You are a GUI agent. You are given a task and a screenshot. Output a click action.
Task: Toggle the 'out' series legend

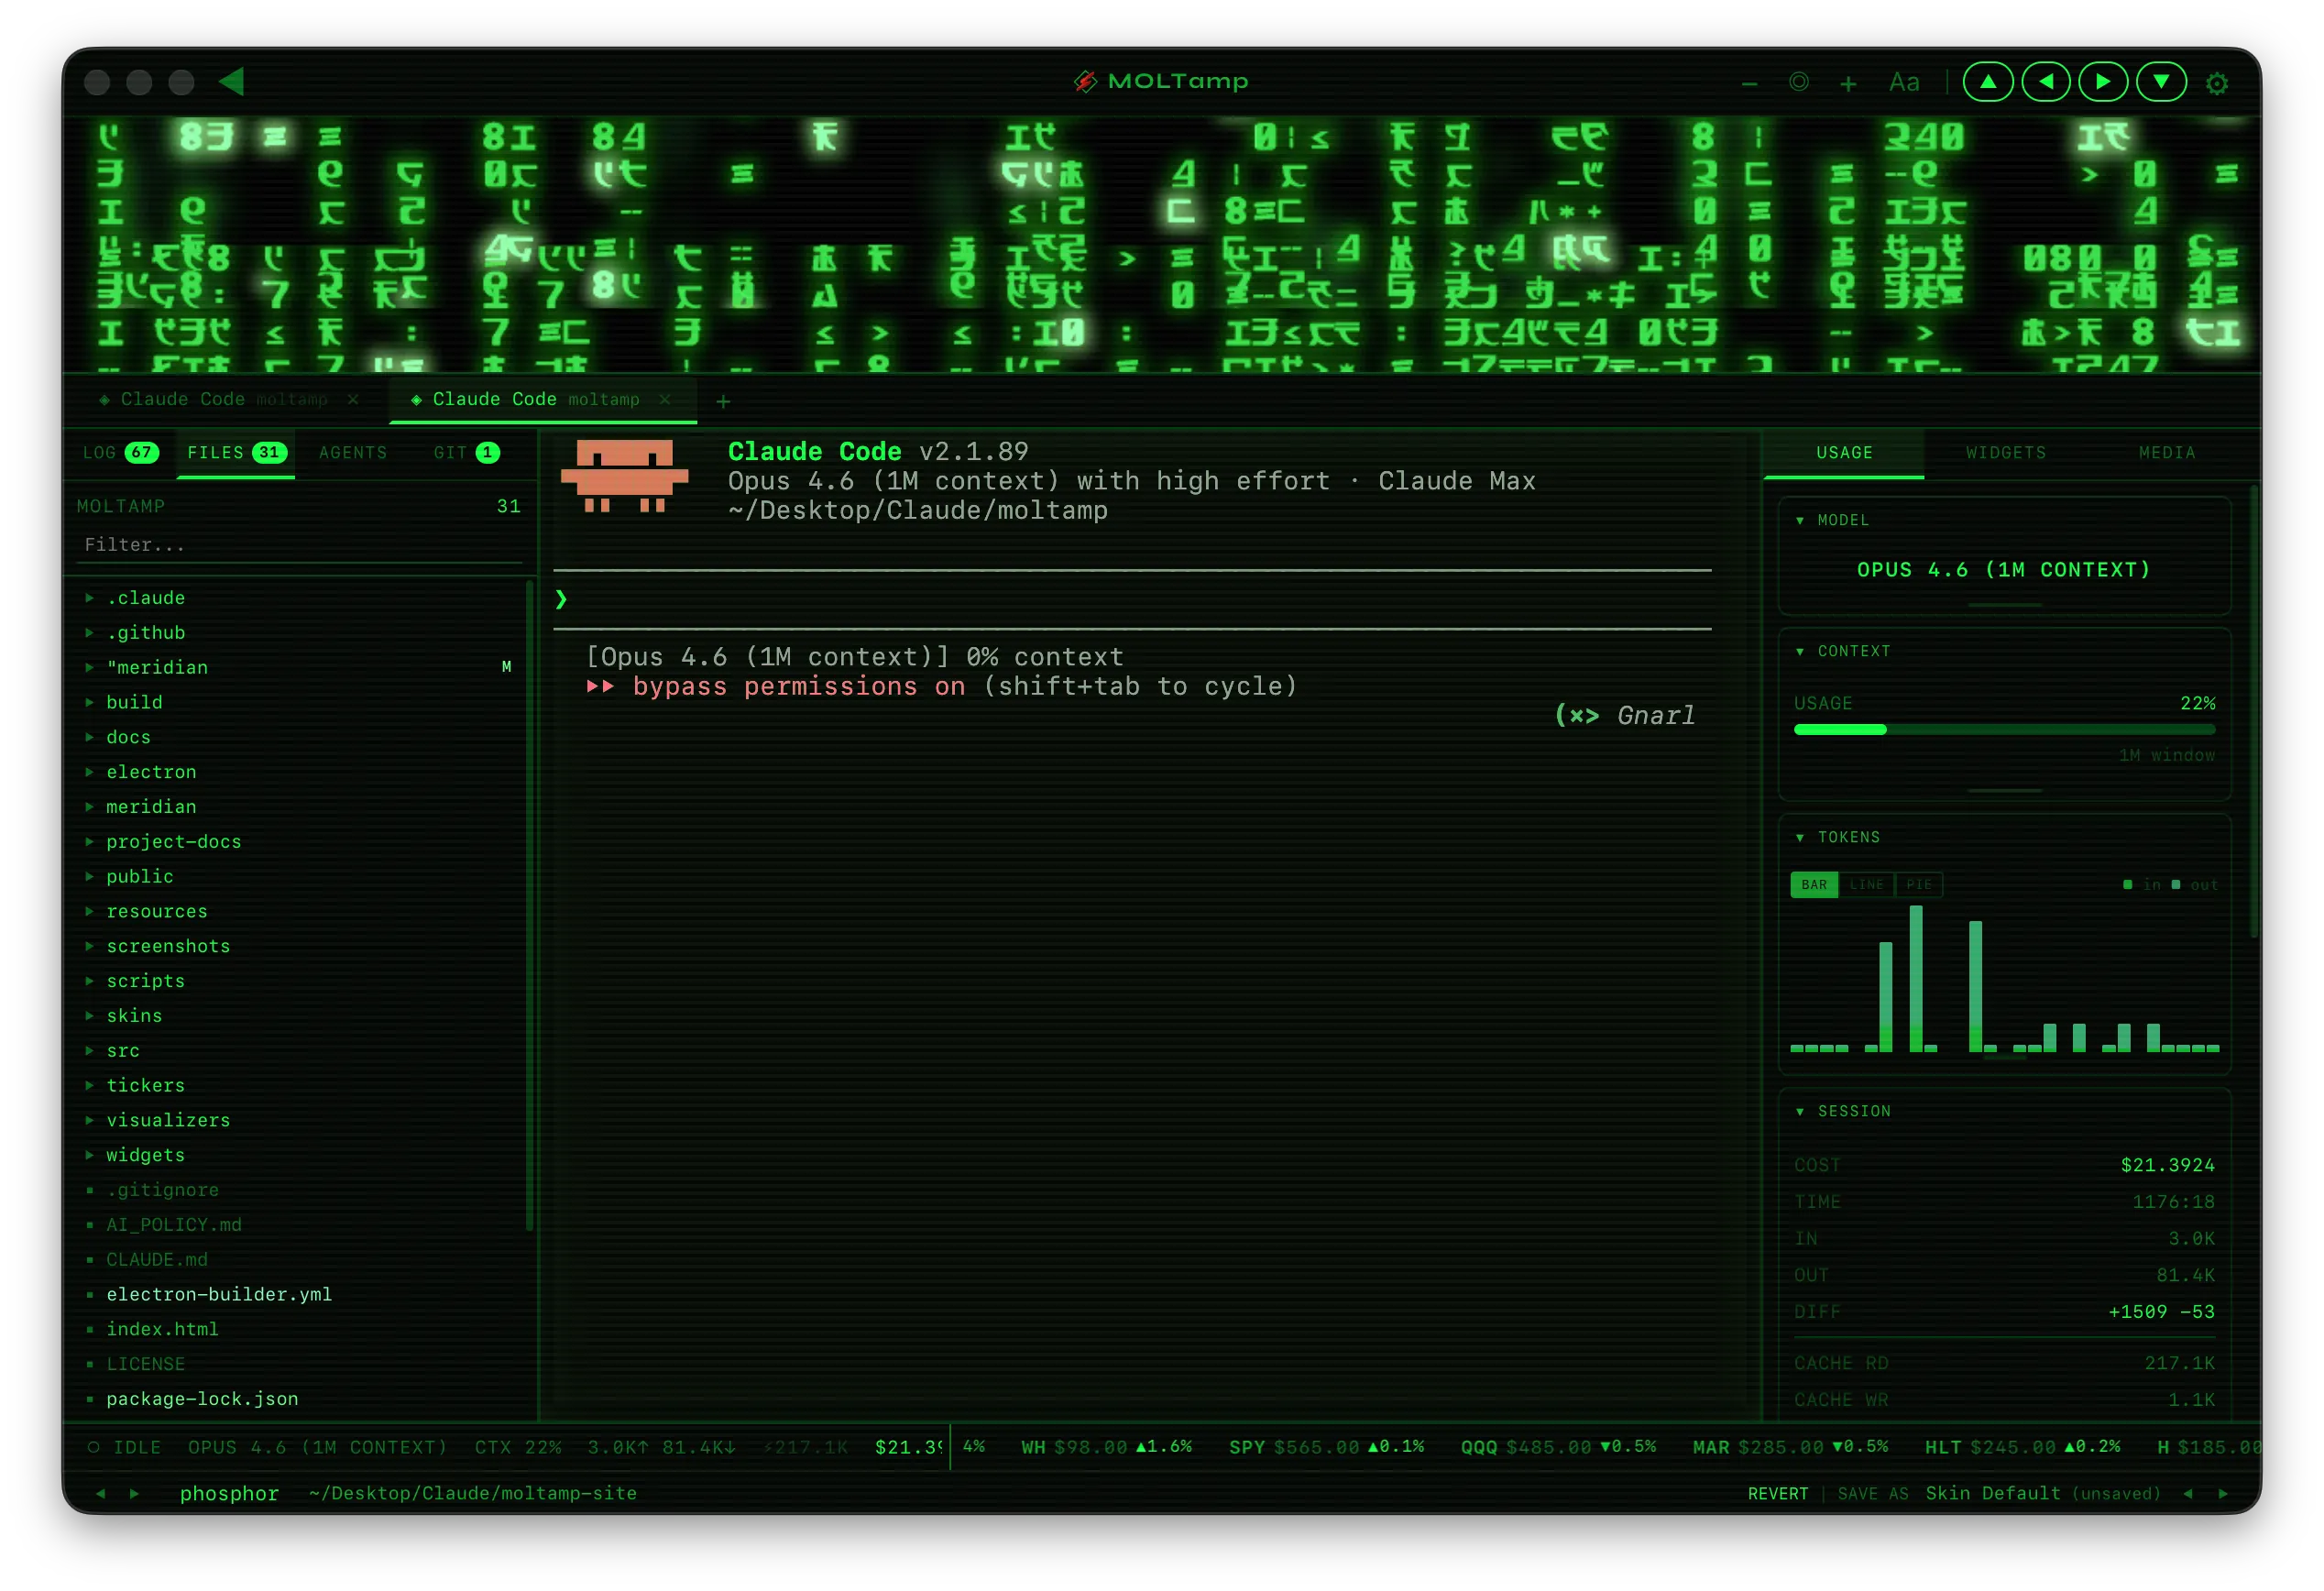click(x=2194, y=885)
